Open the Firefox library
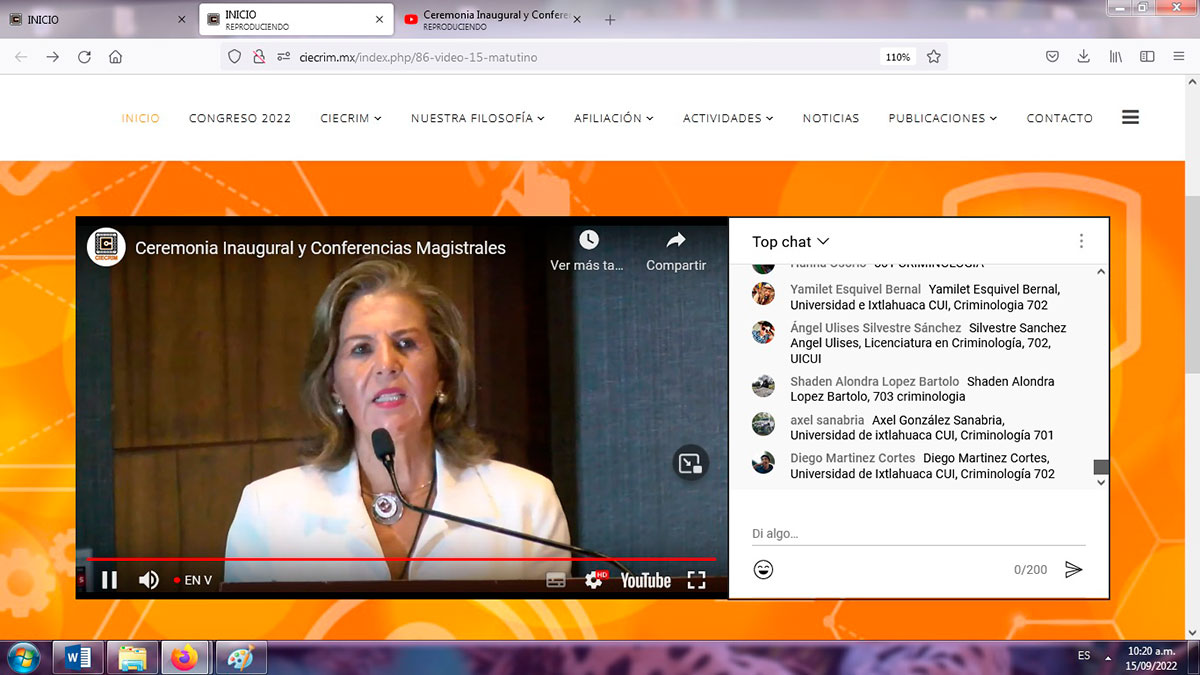This screenshot has width=1200, height=675. click(x=1115, y=57)
